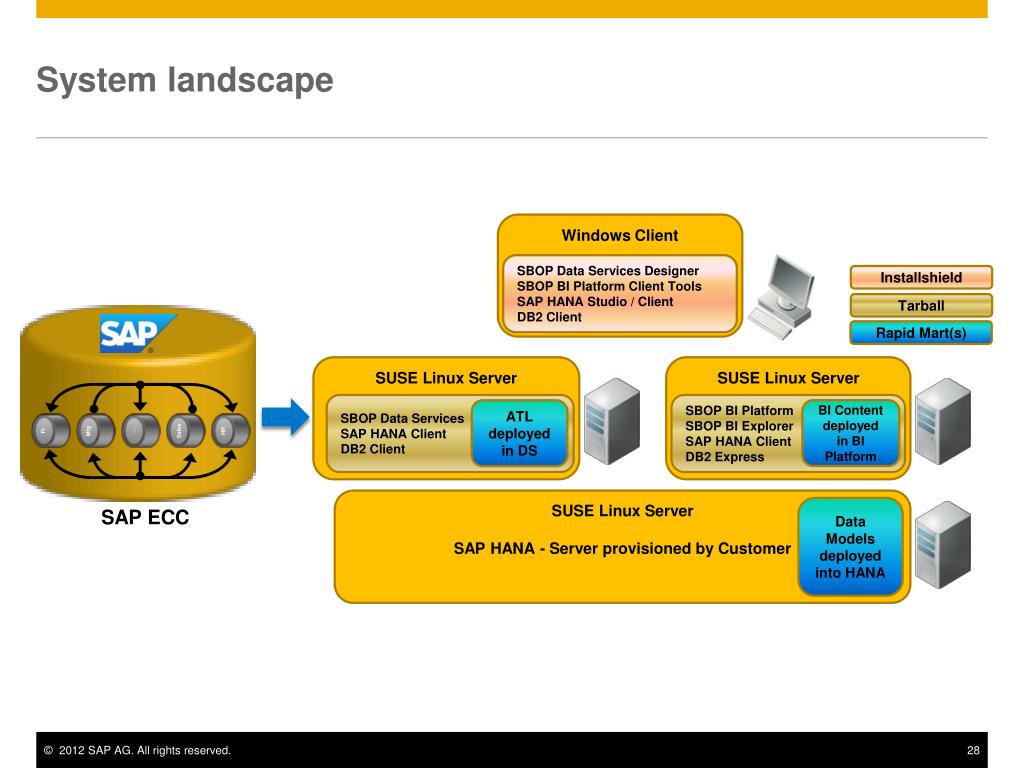
Task: Click SBOP BI Platform text in right server
Action: click(739, 410)
